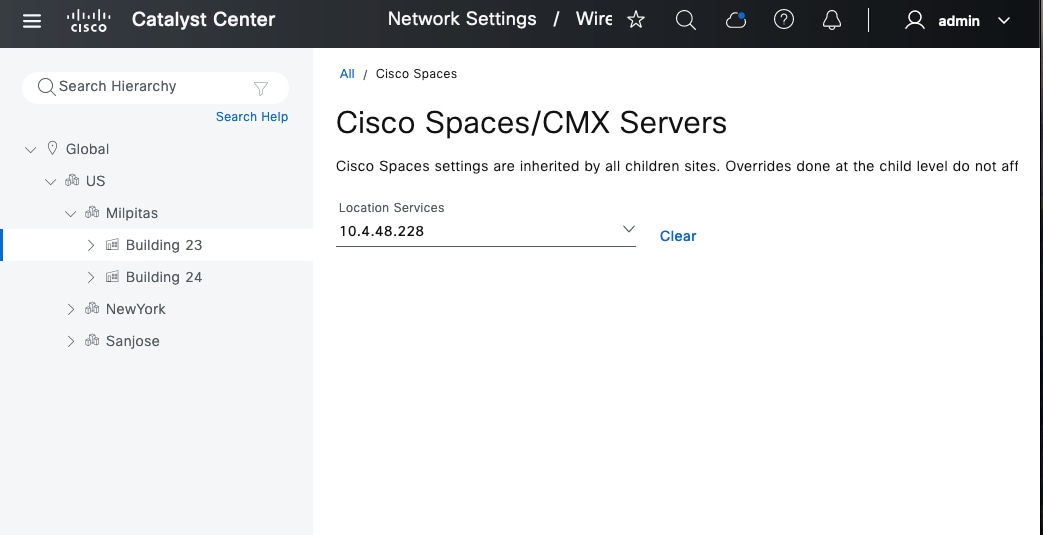The image size is (1043, 535).
Task: Click the hierarchy filter funnel icon
Action: pyautogui.click(x=261, y=88)
